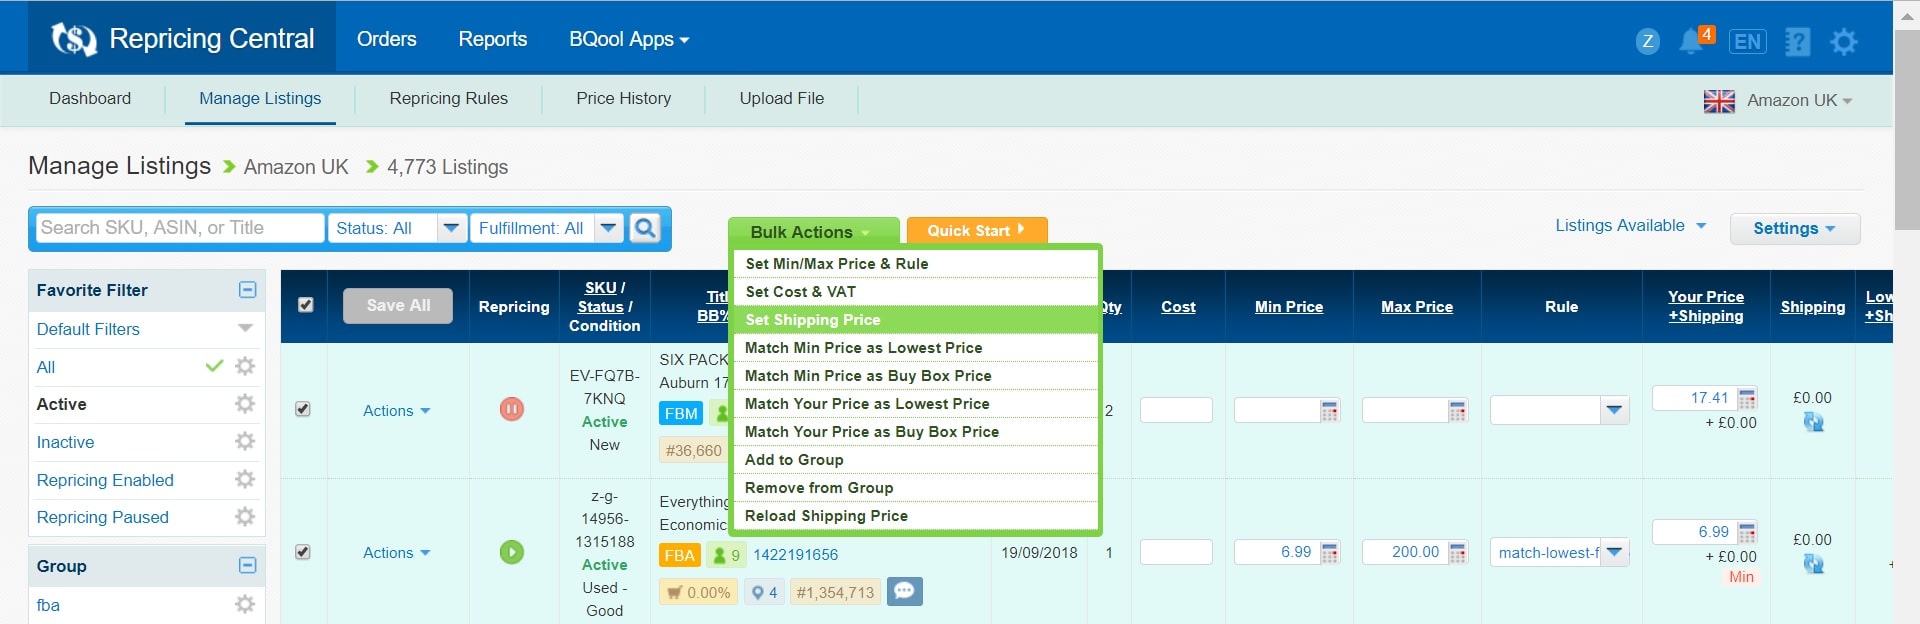Open the top bar settings gear
This screenshot has width=1920, height=624.
pos(1844,41)
